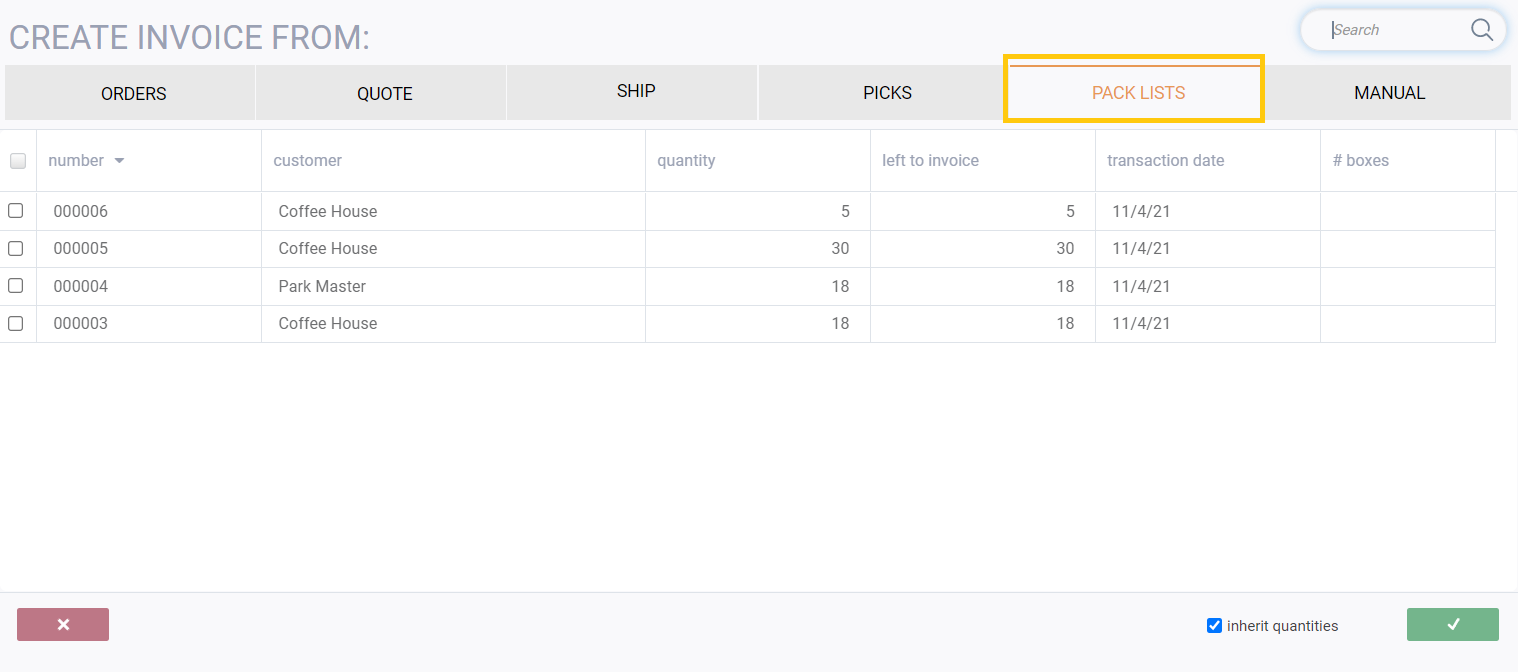This screenshot has height=672, width=1518.
Task: Click the red cancel X button
Action: pyautogui.click(x=63, y=624)
